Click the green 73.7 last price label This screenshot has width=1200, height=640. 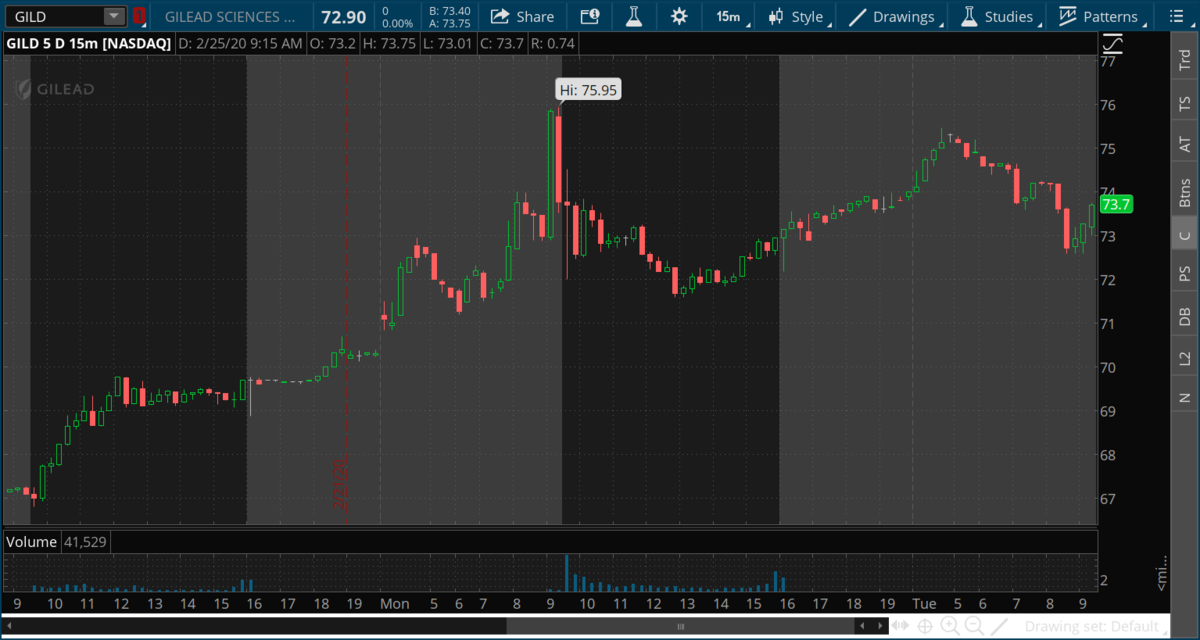(1115, 205)
